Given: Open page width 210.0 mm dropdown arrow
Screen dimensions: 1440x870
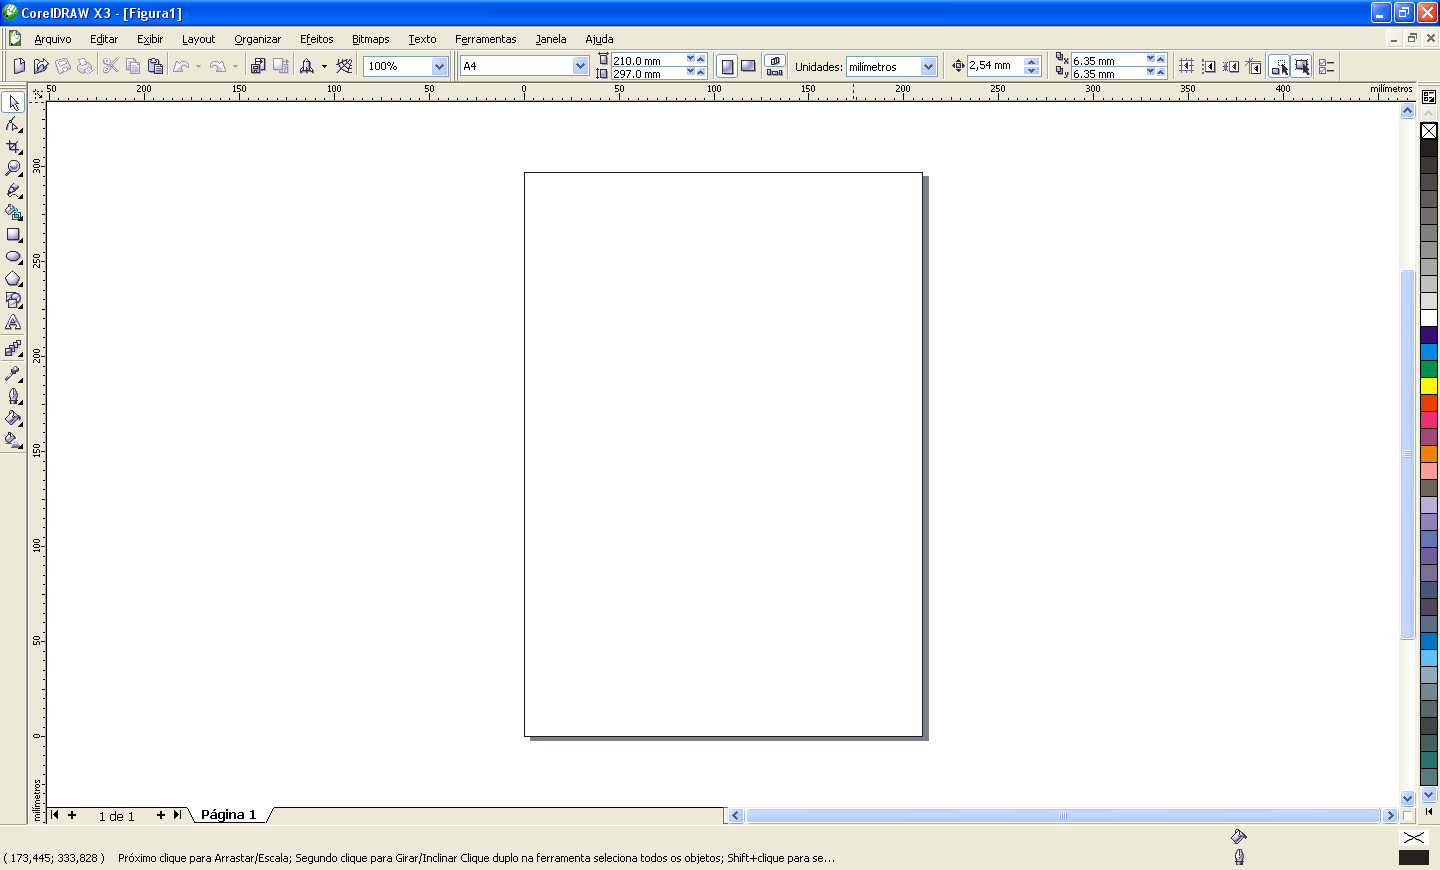Looking at the screenshot, I should click(x=690, y=59).
